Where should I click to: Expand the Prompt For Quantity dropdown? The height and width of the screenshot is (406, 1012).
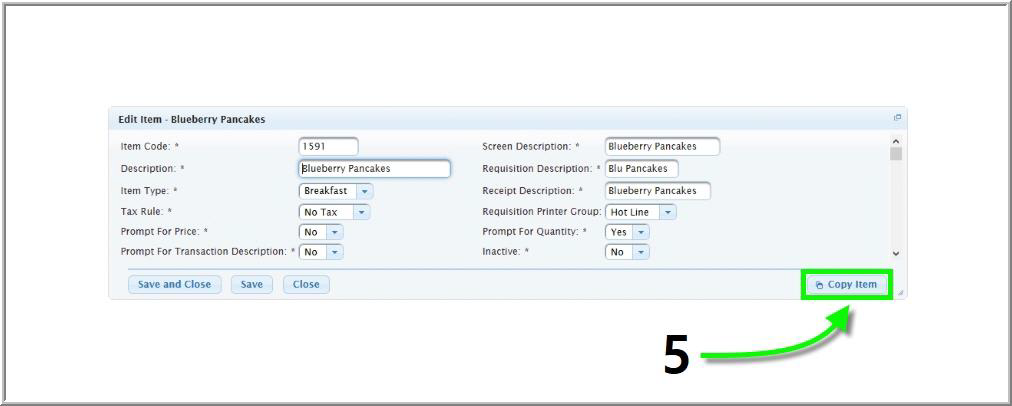coord(640,232)
